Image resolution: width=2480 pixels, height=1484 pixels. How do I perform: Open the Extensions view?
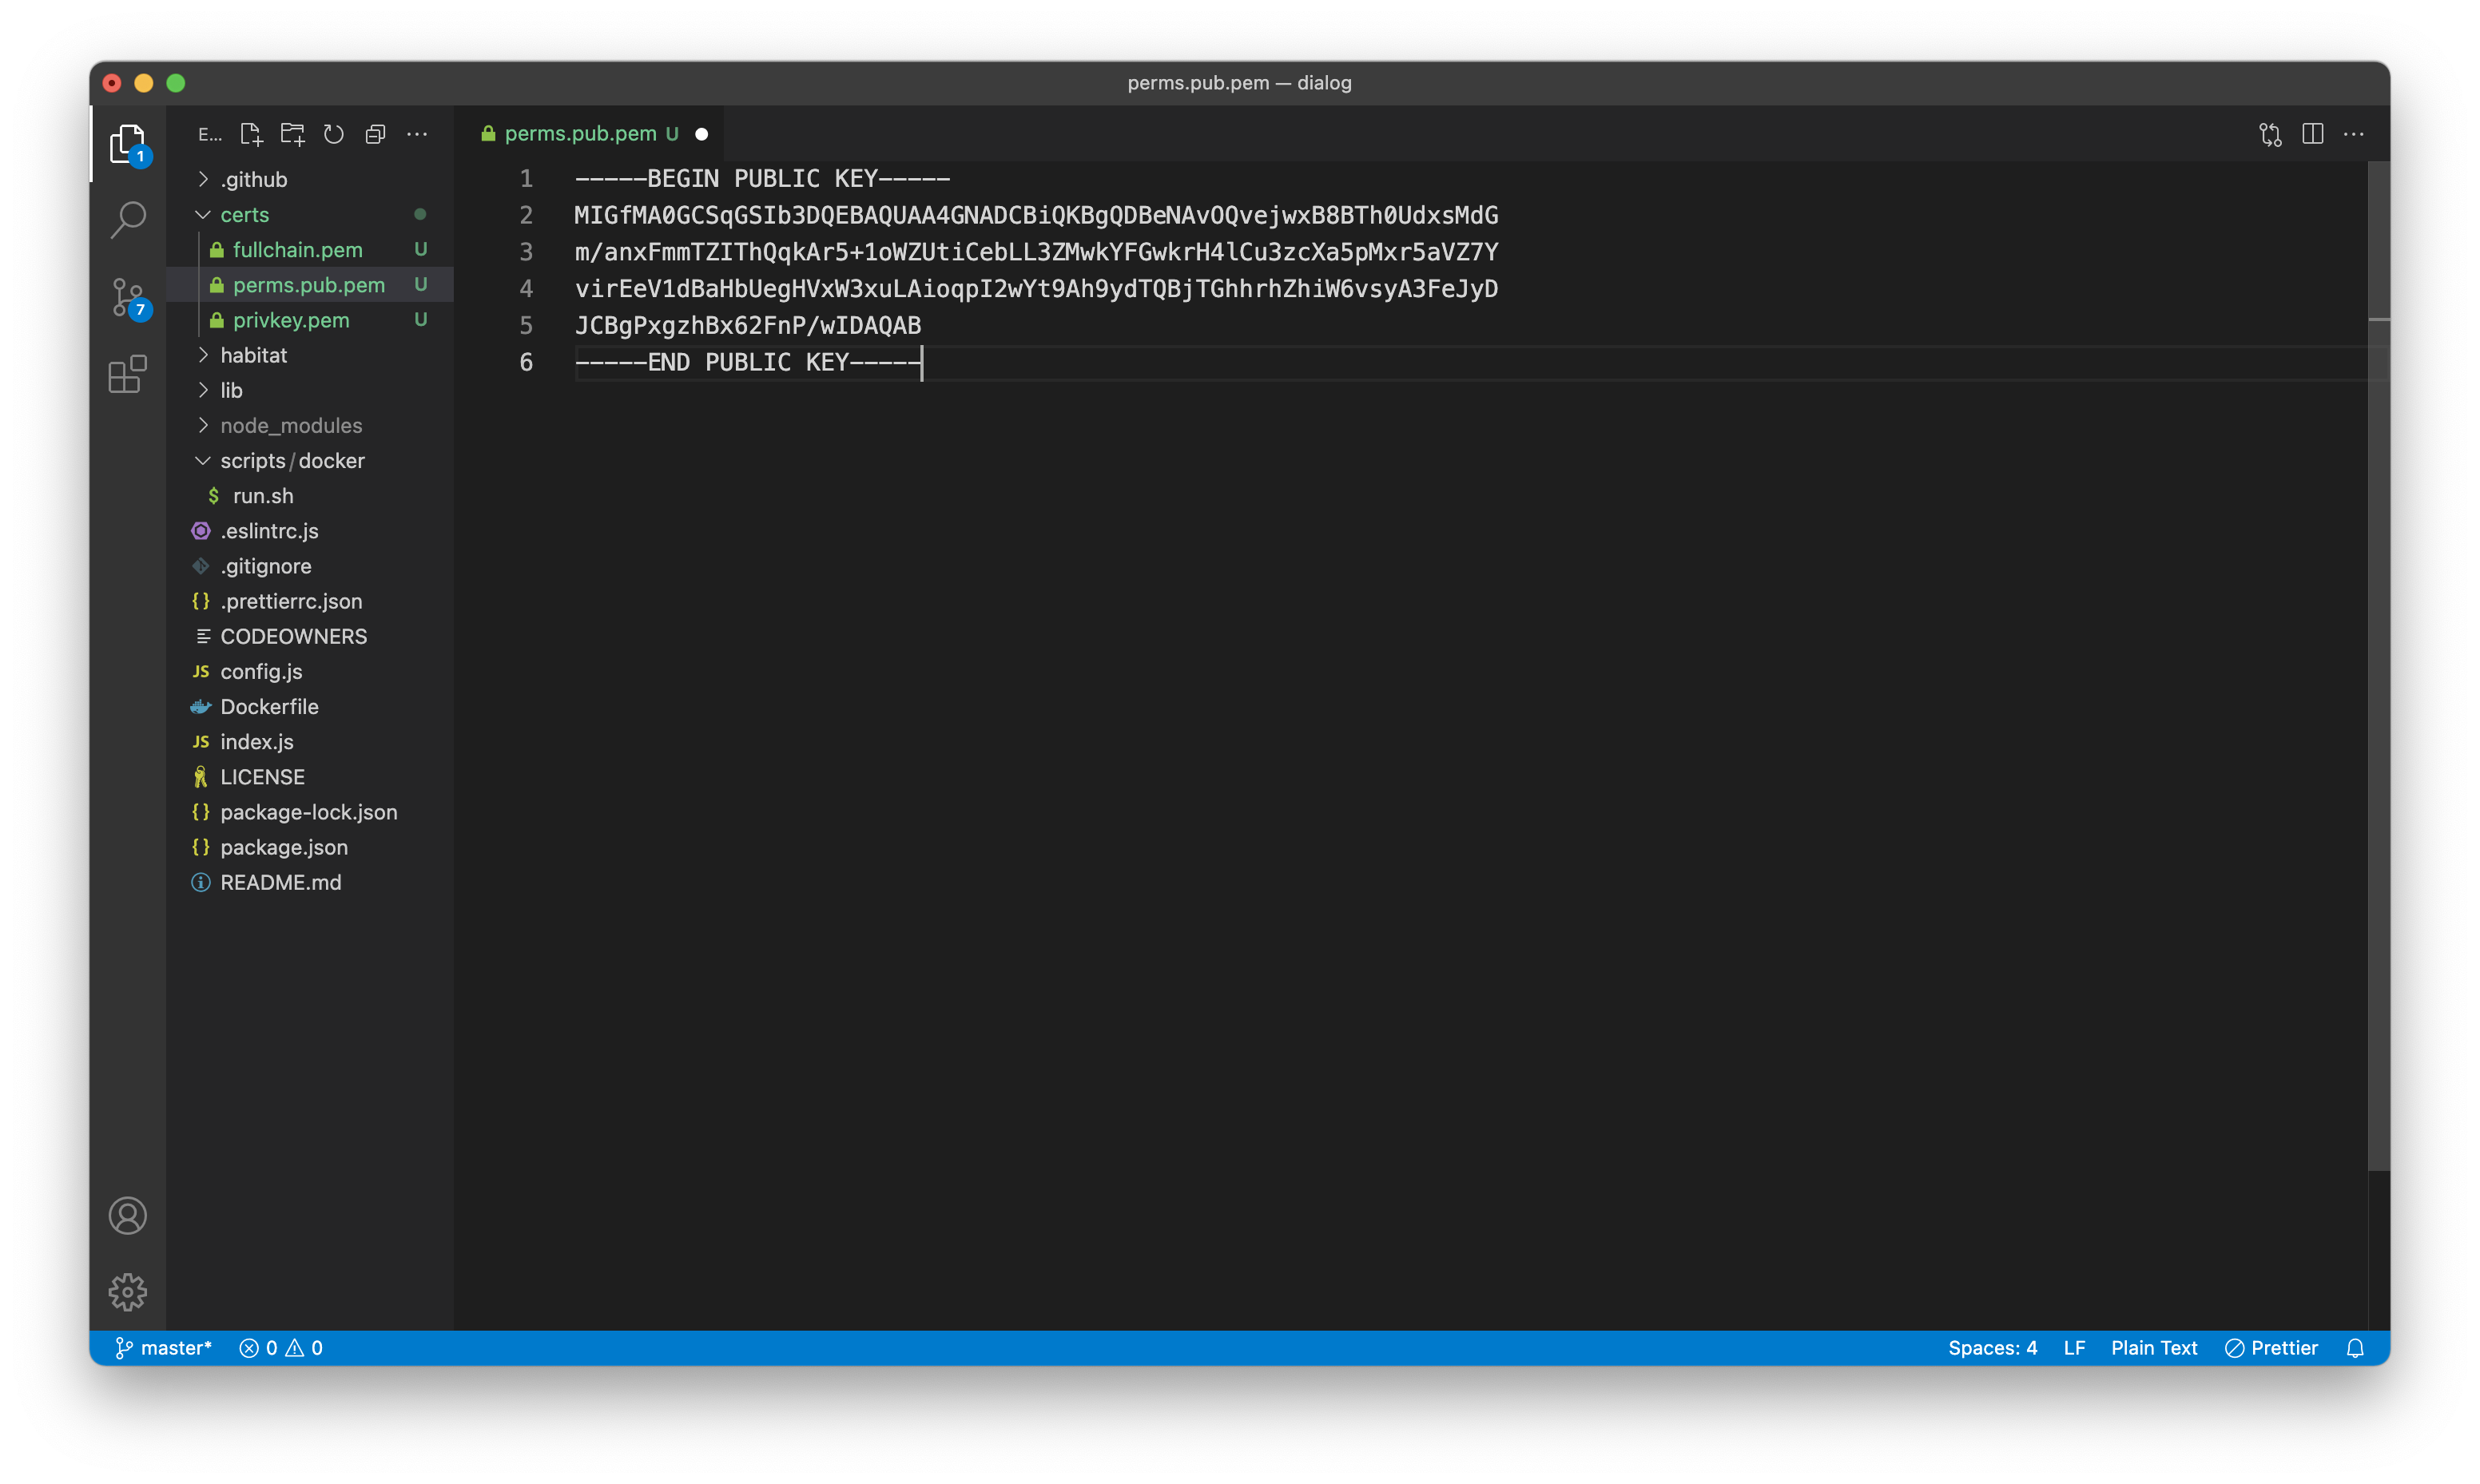pos(128,375)
